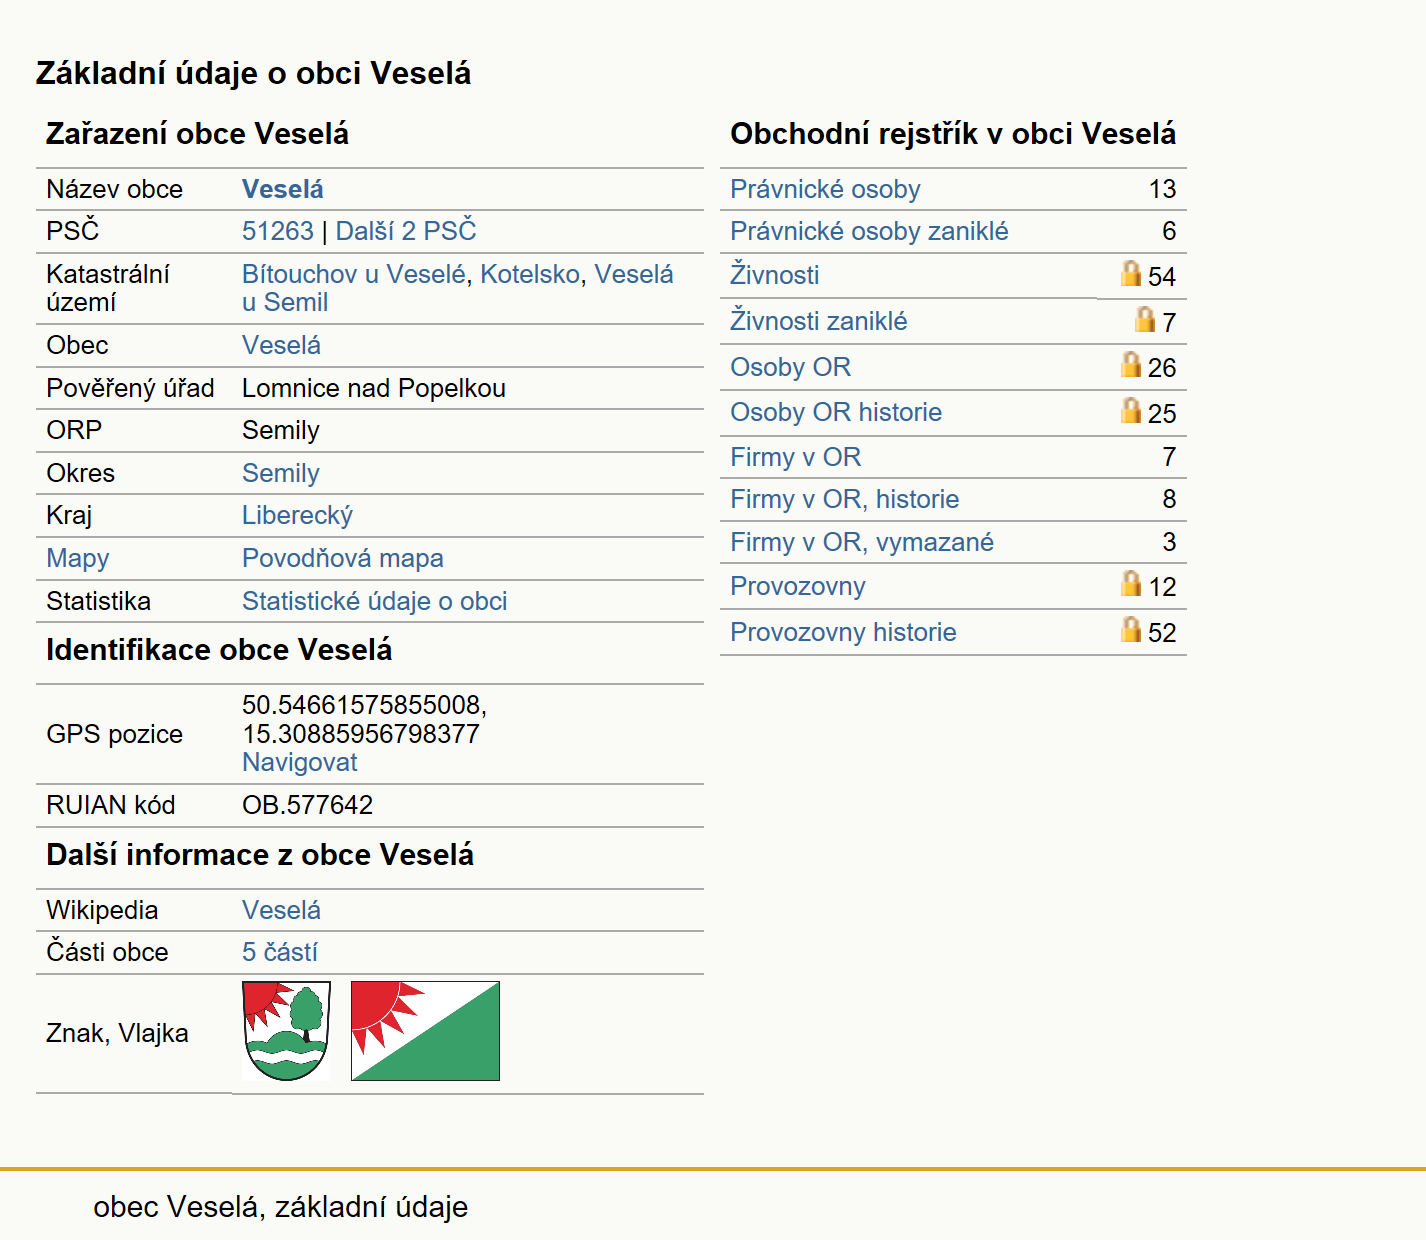
Task: Open Právnické osoby zaniklé listing
Action: click(869, 231)
